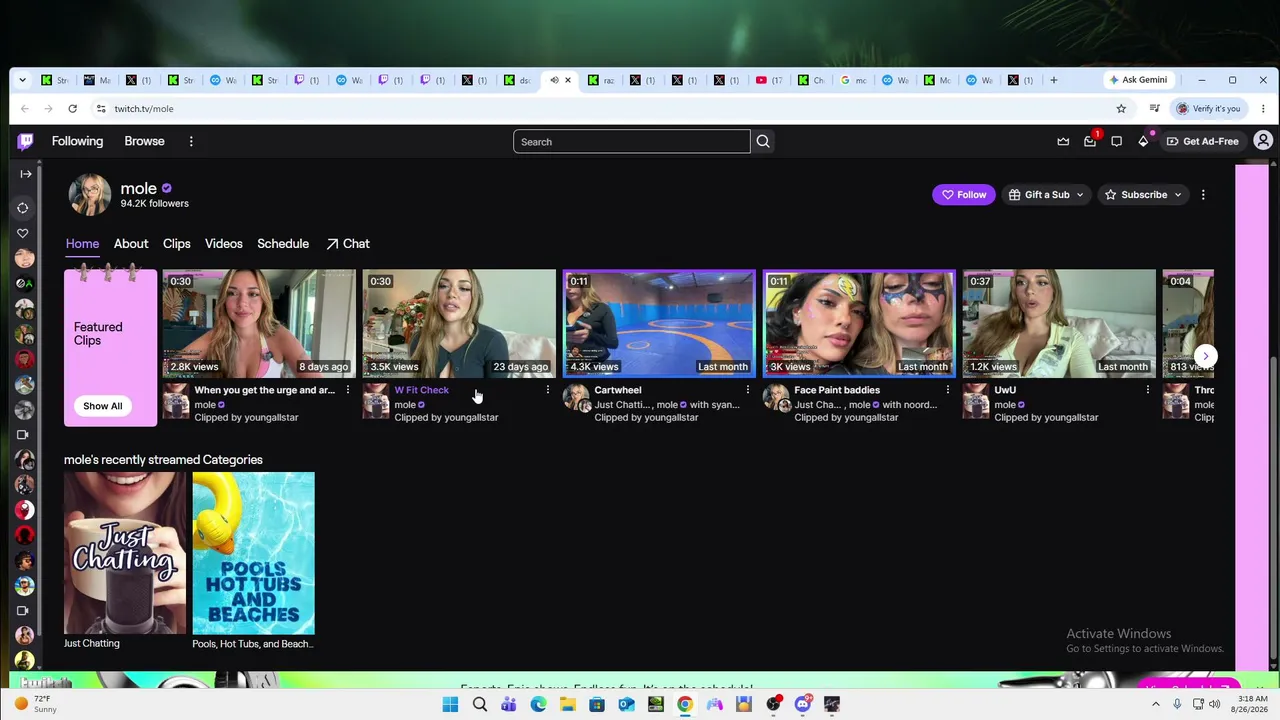Screen dimensions: 1280x720
Task: Click the Twitch logo home icon
Action: [x=25, y=141]
